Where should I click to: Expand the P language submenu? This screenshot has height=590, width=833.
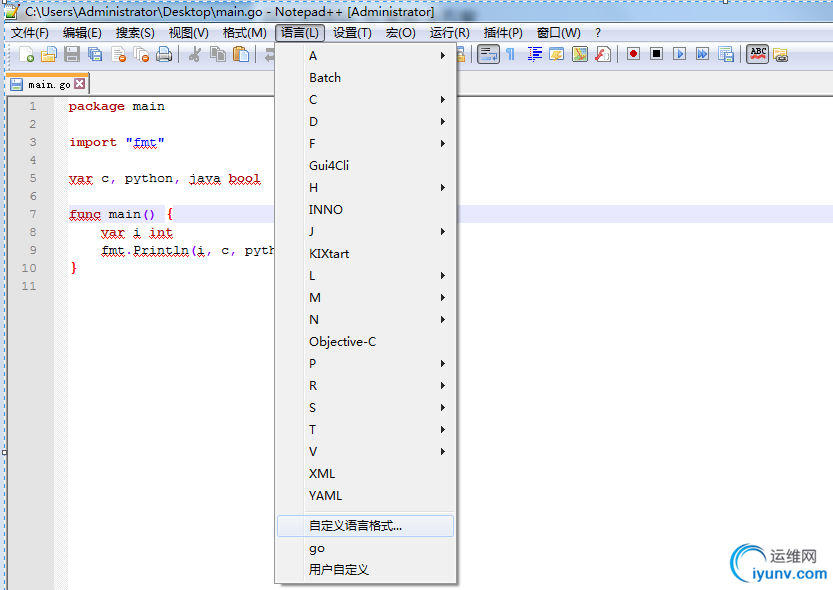366,364
